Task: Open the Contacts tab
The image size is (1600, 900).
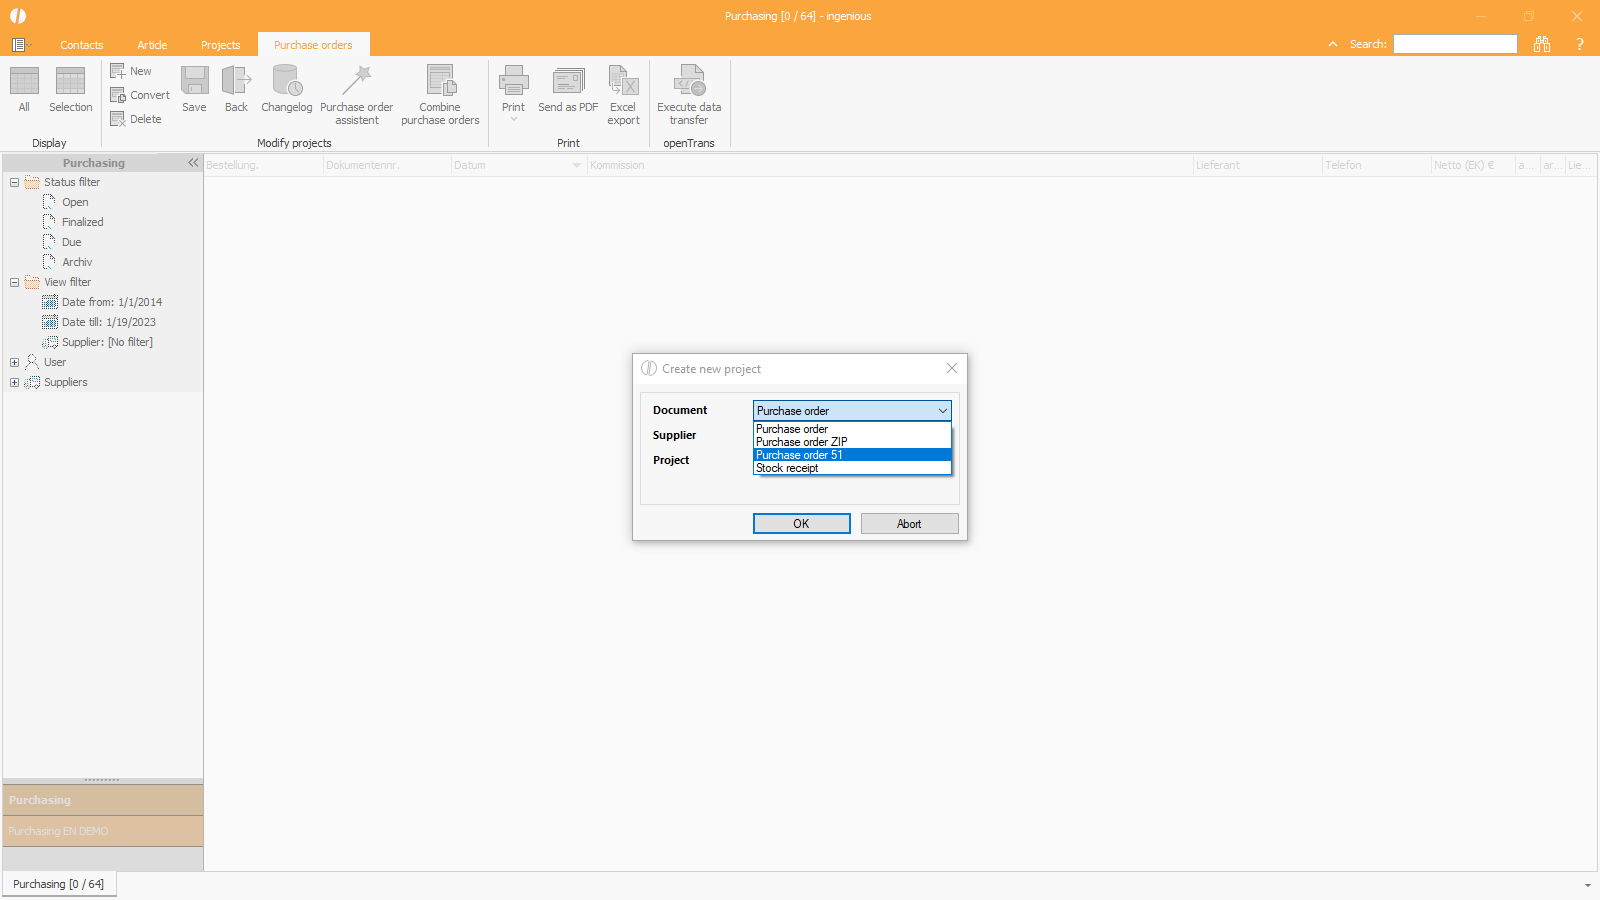Action: pyautogui.click(x=81, y=45)
